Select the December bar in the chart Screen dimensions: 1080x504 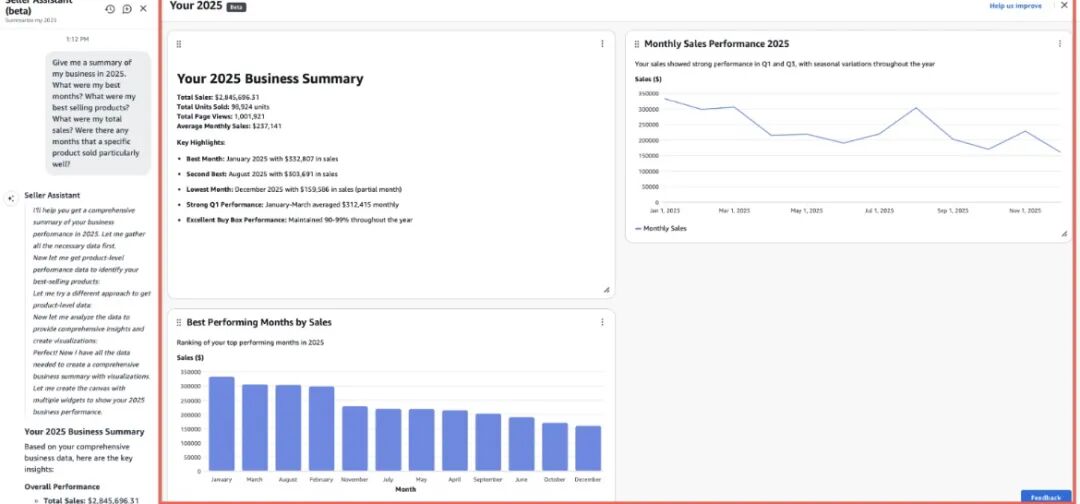click(589, 448)
